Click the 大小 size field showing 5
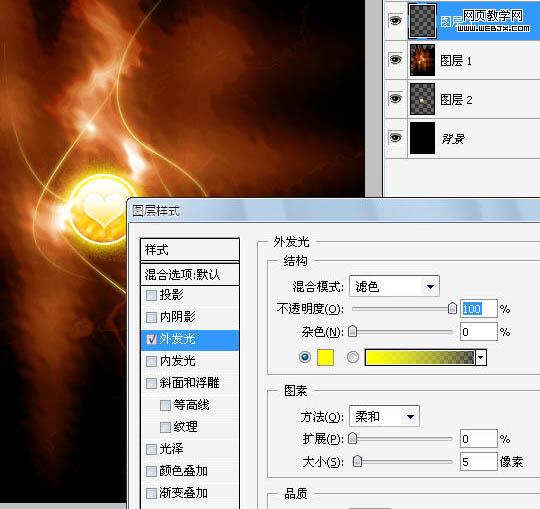 click(478, 461)
